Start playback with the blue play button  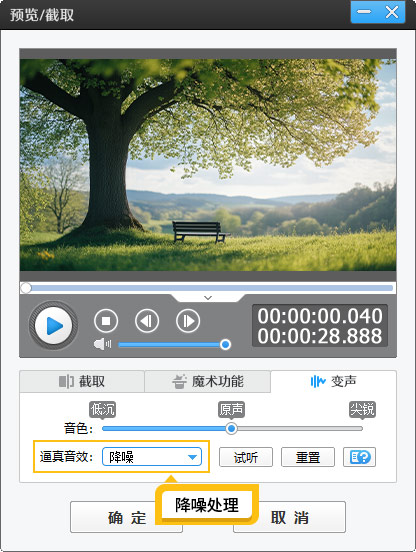click(53, 325)
